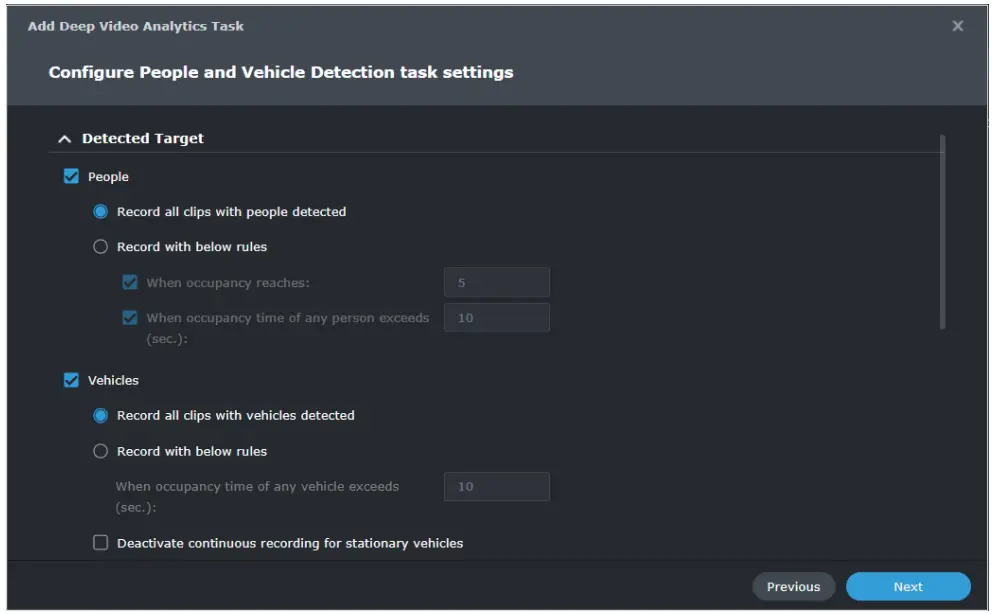Screen dimensions: 992x614
Task: Enable the People detection checkbox
Action: (x=70, y=176)
